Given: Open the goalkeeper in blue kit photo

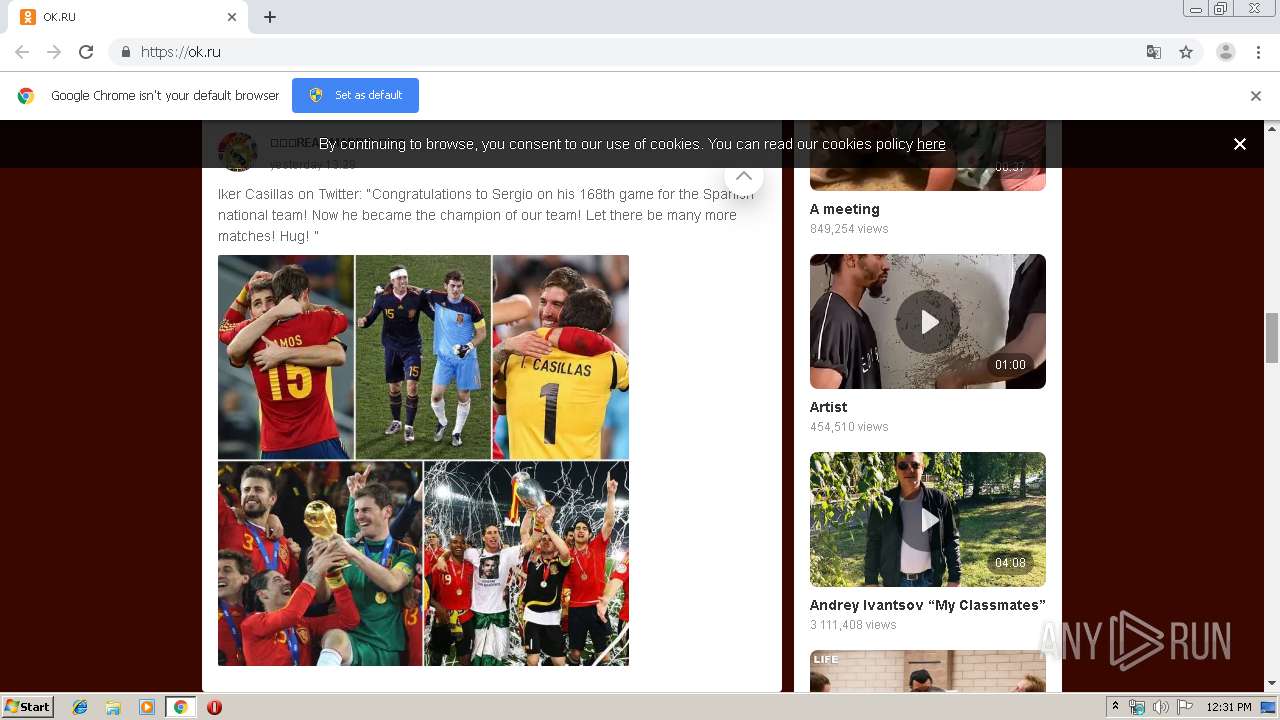Looking at the screenshot, I should pos(423,357).
